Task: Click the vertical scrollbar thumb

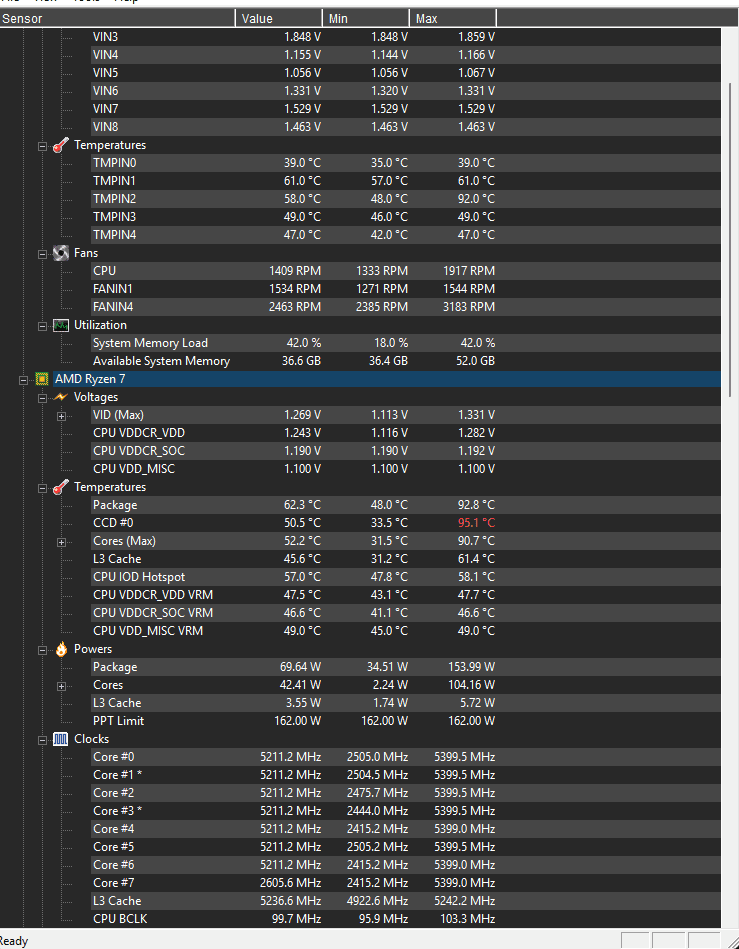Action: pos(729,239)
